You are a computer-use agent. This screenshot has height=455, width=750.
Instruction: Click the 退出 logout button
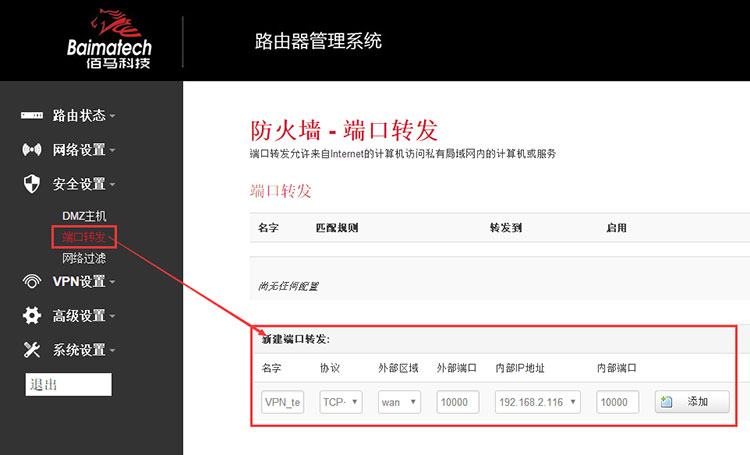tap(68, 385)
